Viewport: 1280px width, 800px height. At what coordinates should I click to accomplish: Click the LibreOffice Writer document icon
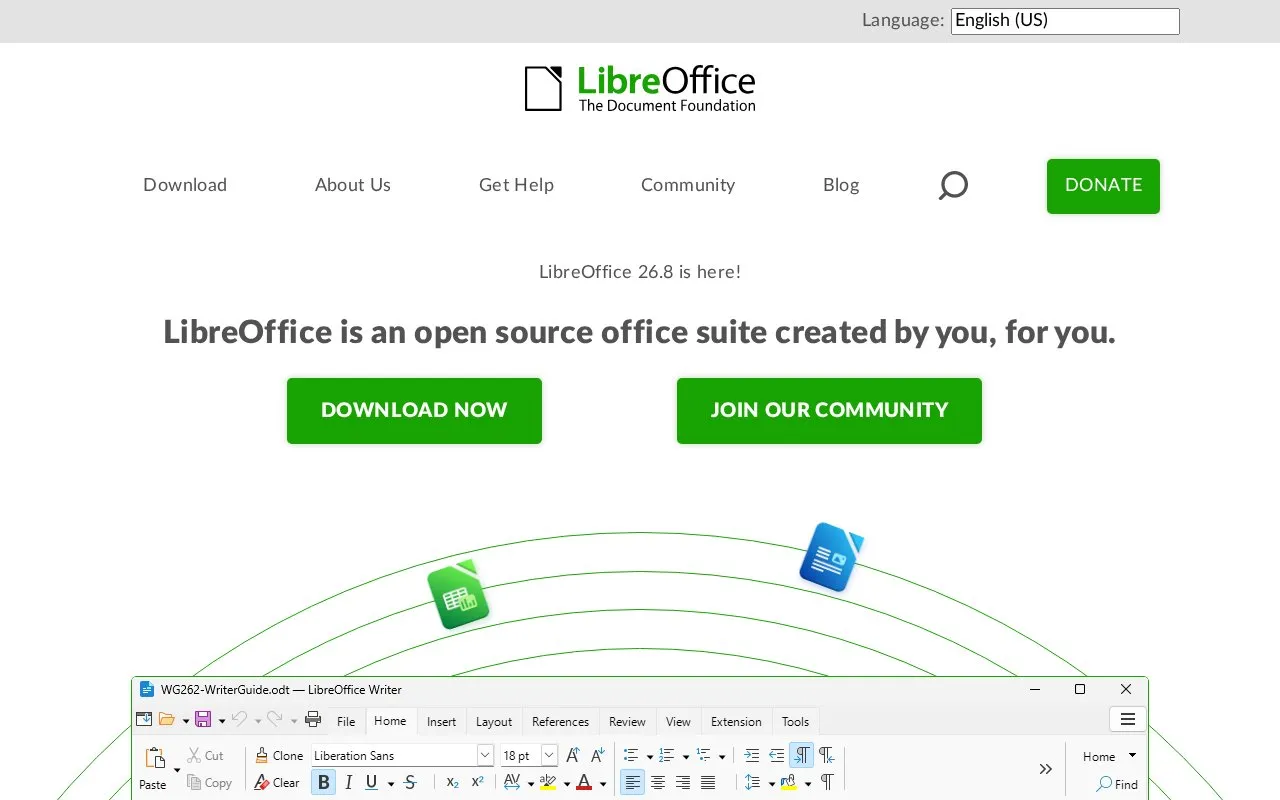[831, 557]
